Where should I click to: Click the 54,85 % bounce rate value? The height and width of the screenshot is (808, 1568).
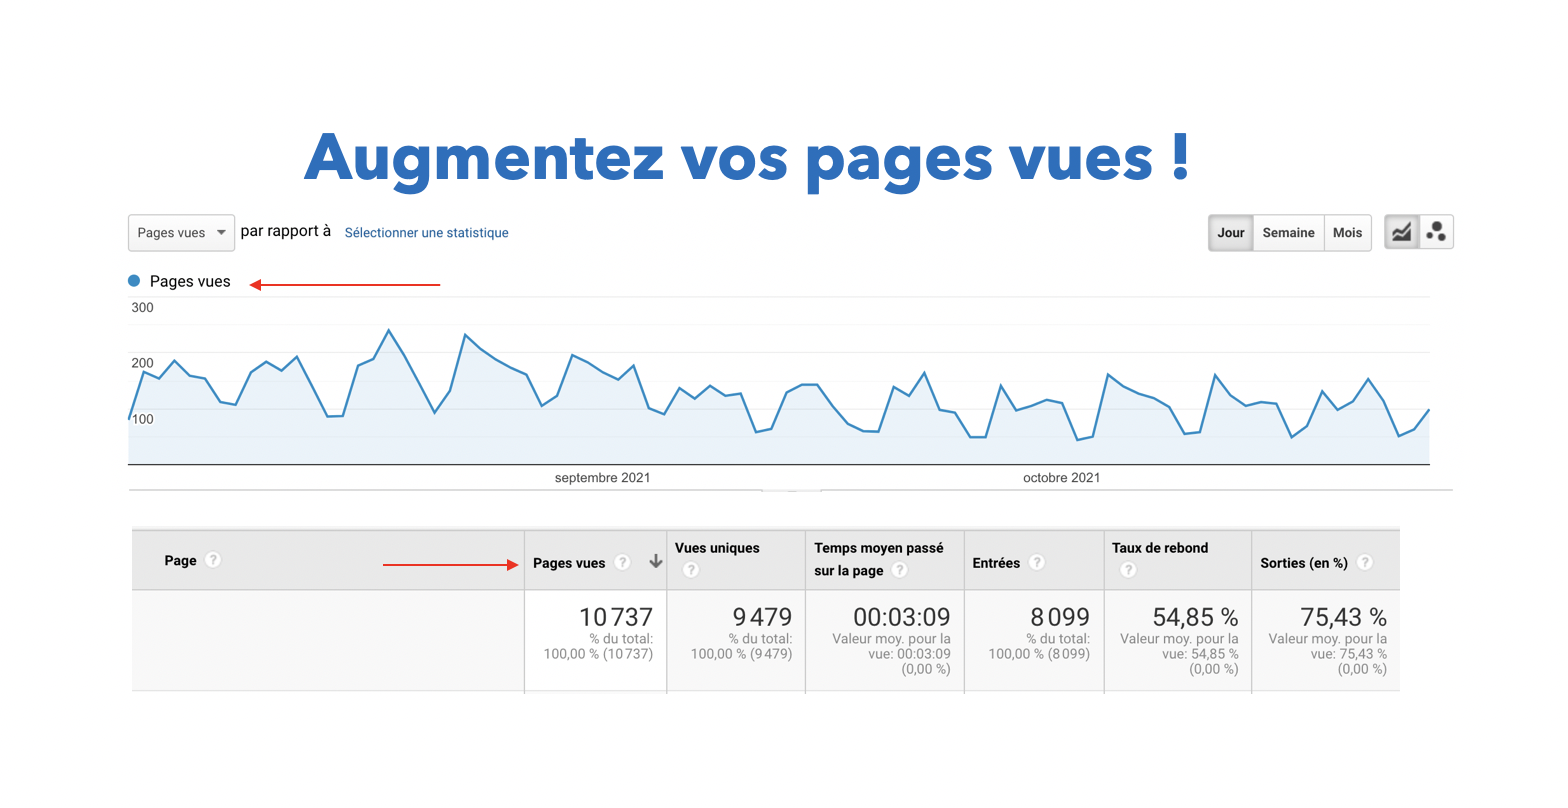(1195, 617)
